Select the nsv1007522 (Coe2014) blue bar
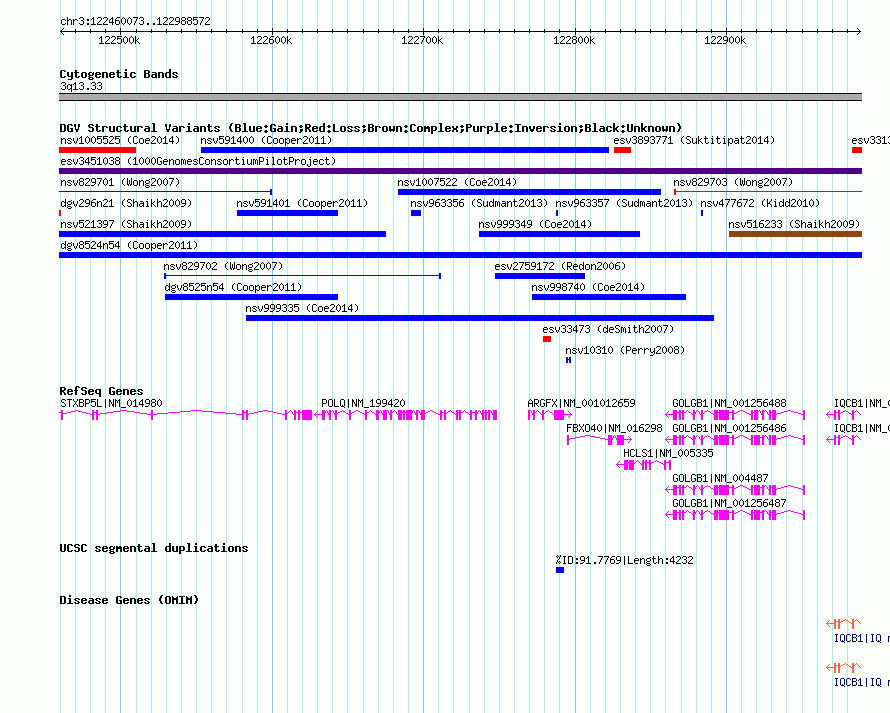Viewport: 890px width, 713px height. click(x=530, y=192)
